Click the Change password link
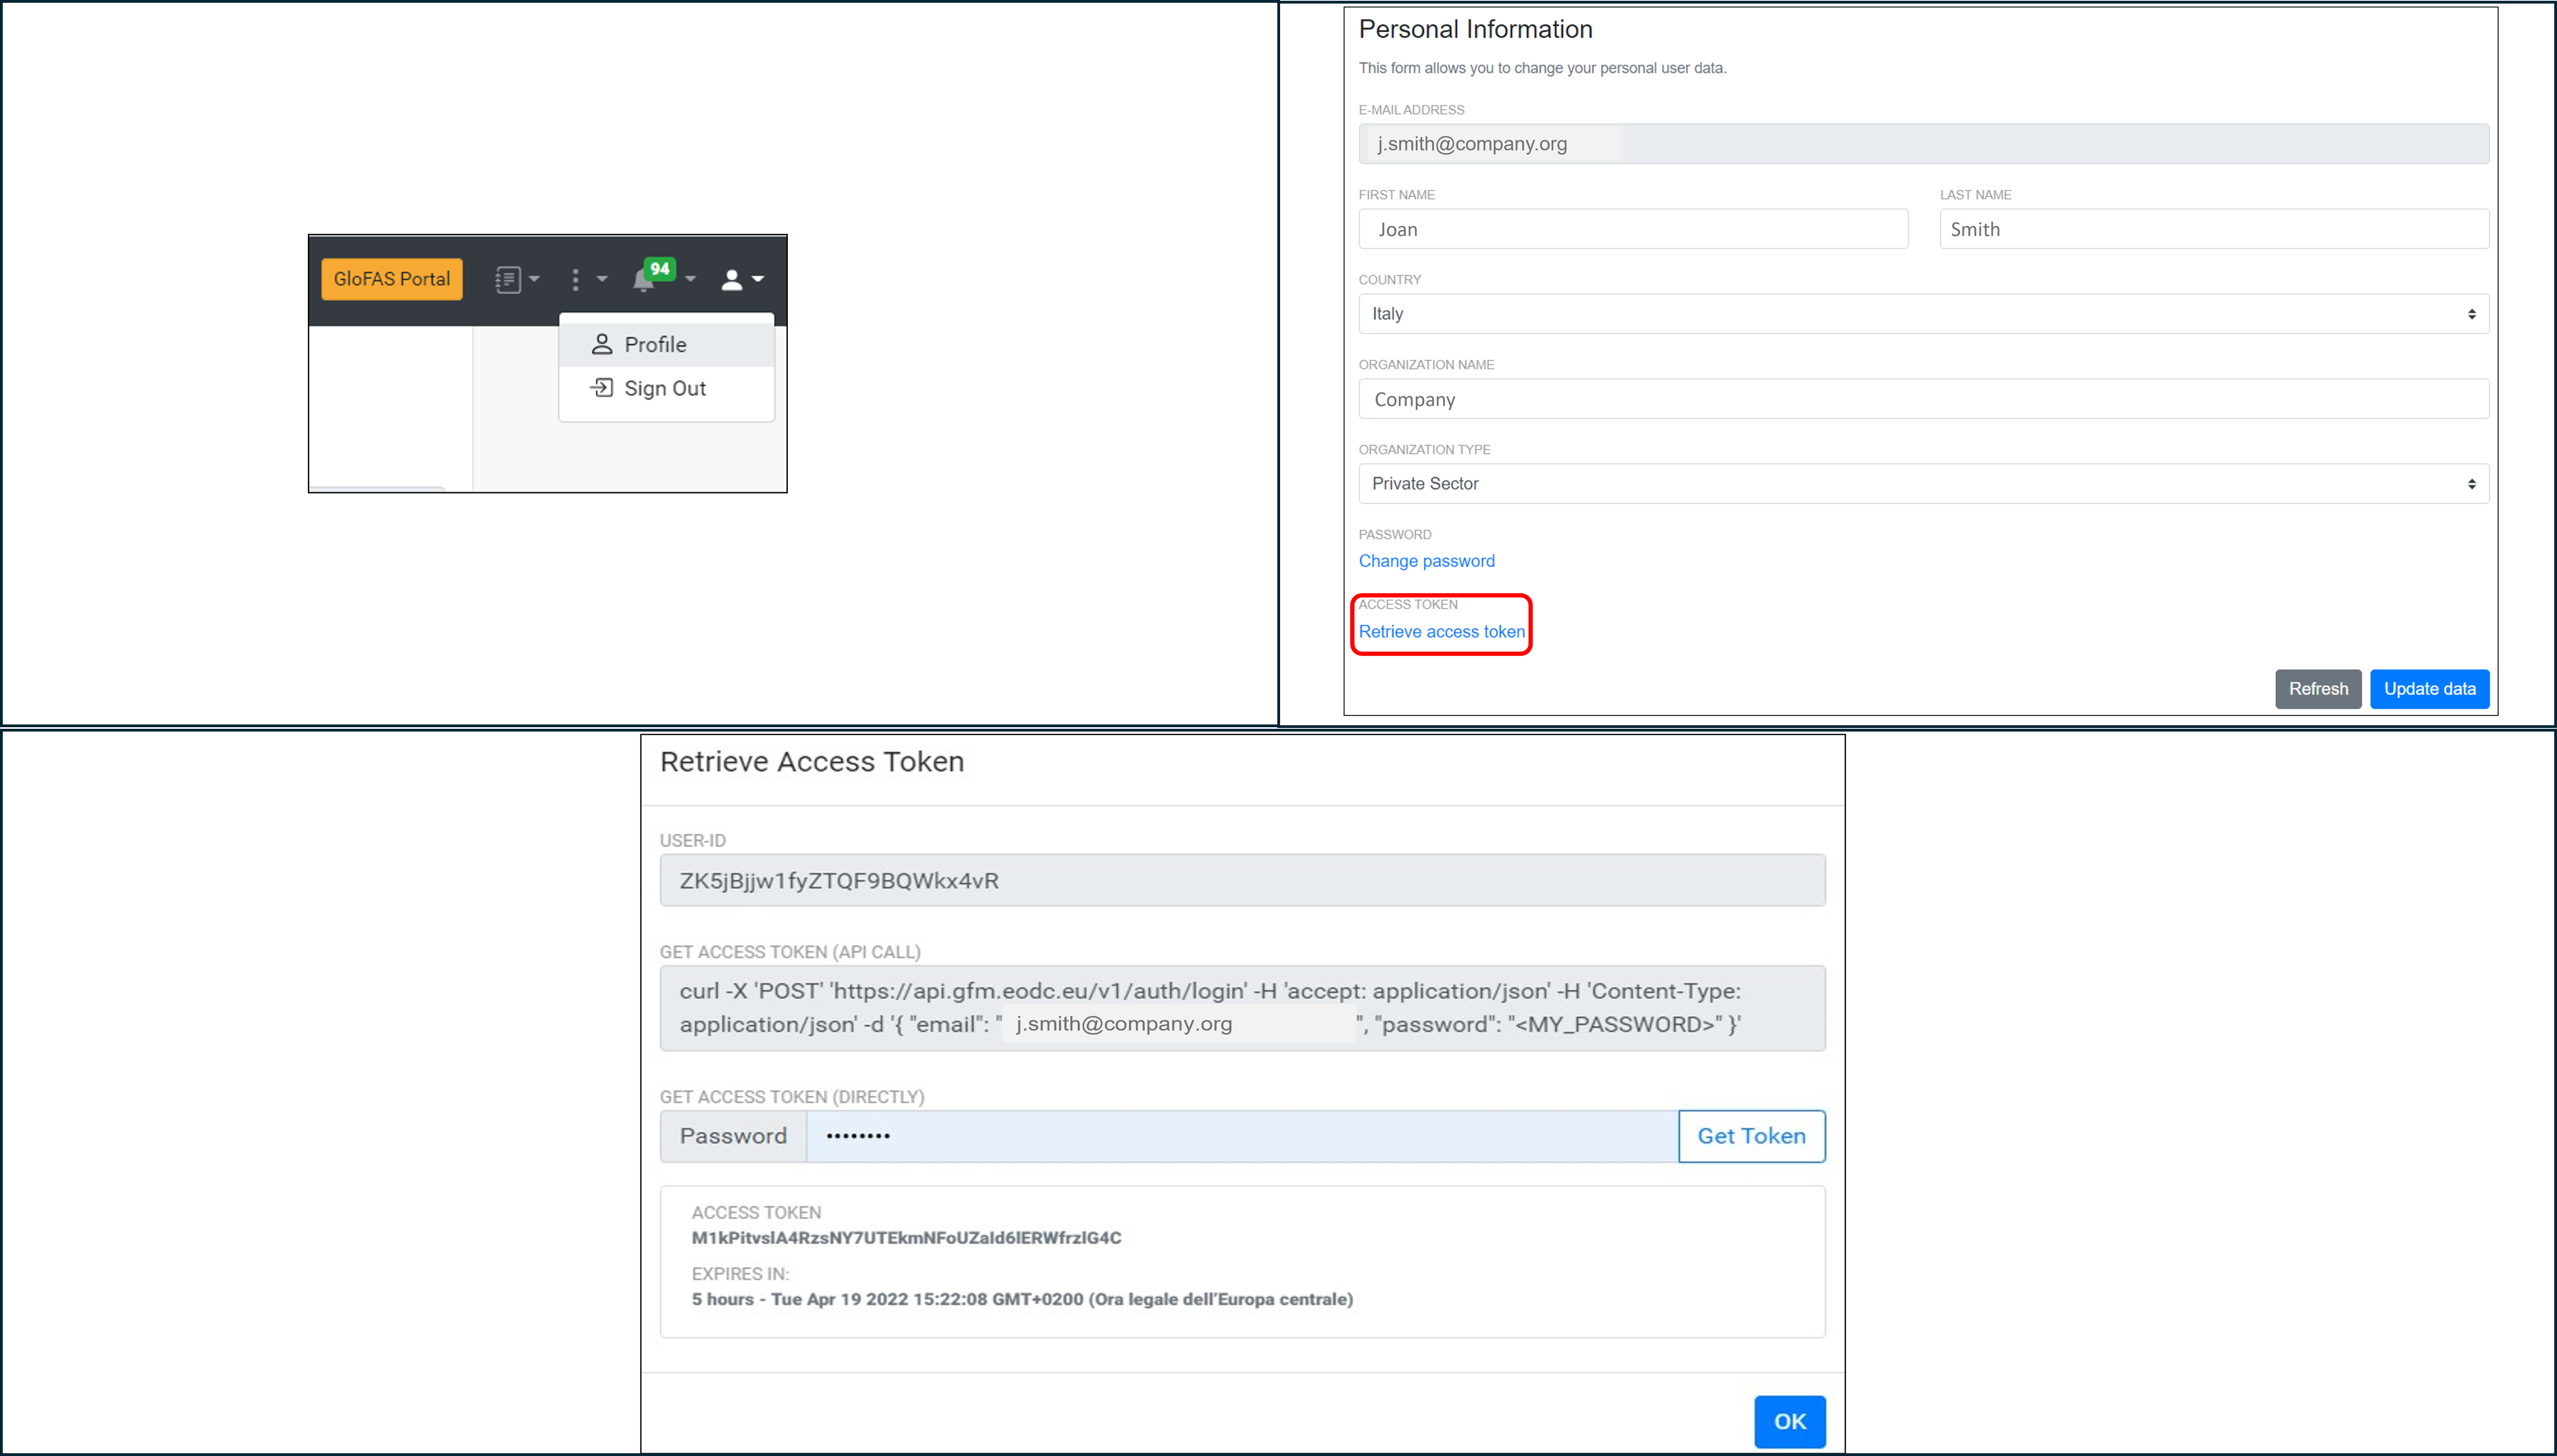Viewport: 2557px width, 1456px height. point(1426,561)
